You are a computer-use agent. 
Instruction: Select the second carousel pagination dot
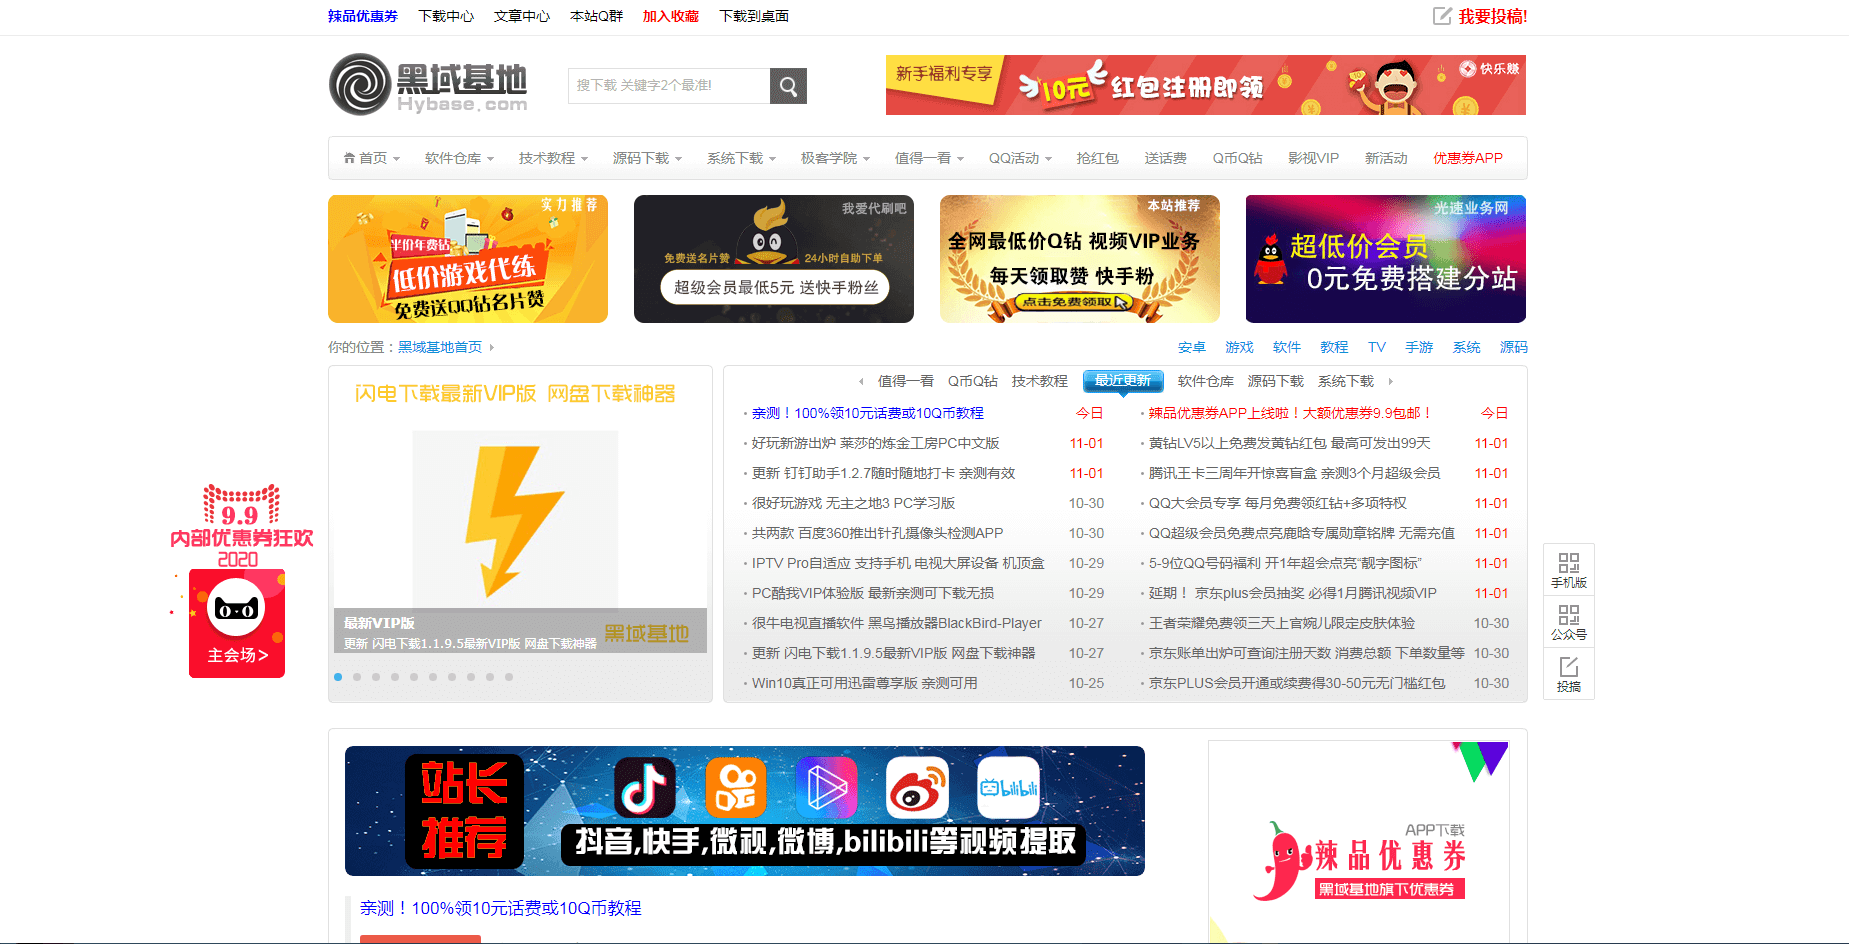tap(356, 677)
